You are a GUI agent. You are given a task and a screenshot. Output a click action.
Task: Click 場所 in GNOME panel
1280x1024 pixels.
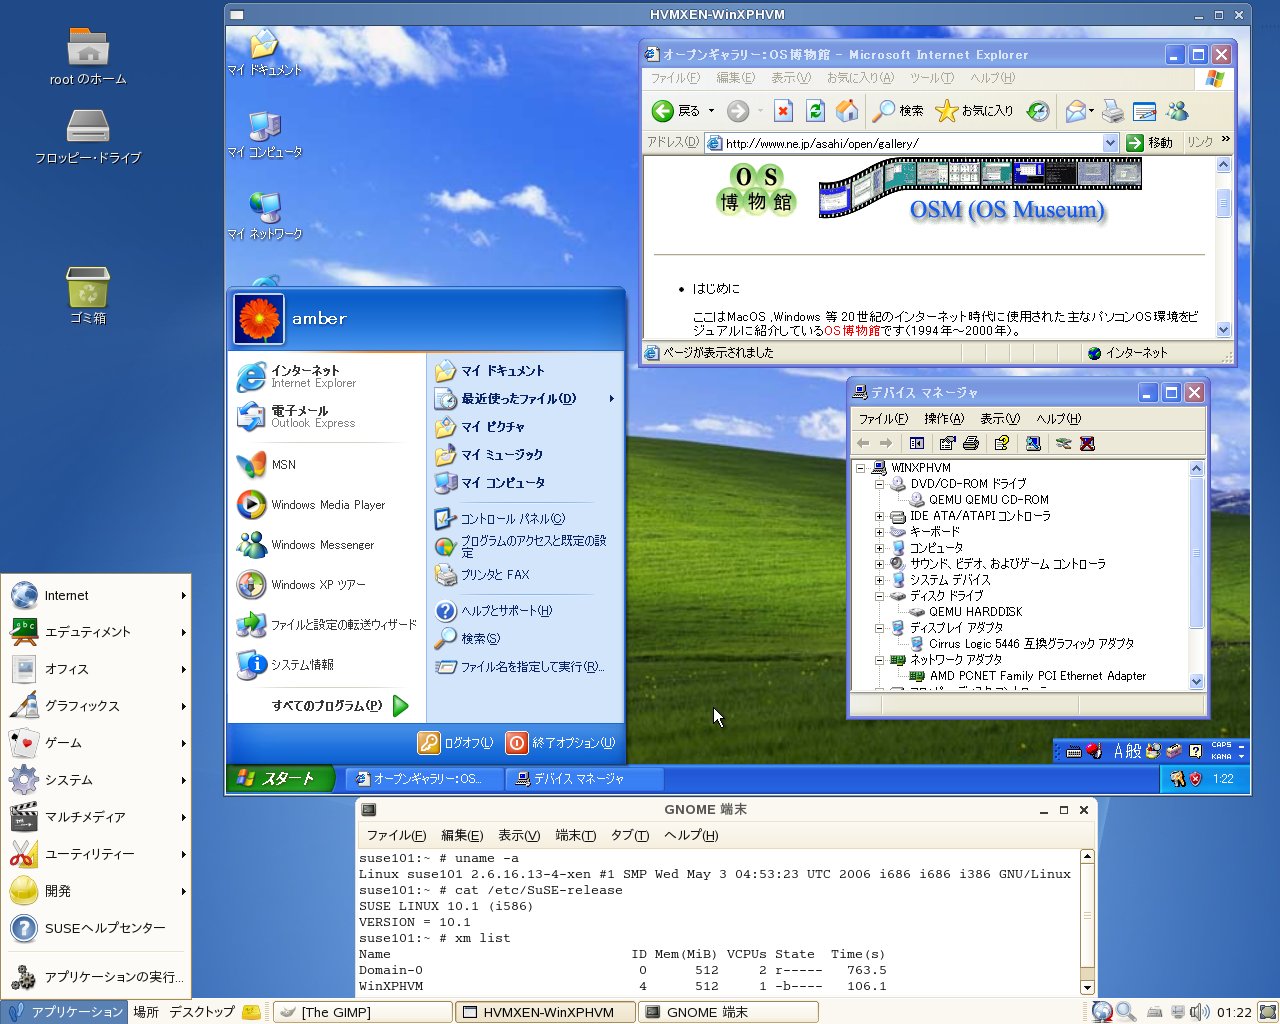point(146,1012)
